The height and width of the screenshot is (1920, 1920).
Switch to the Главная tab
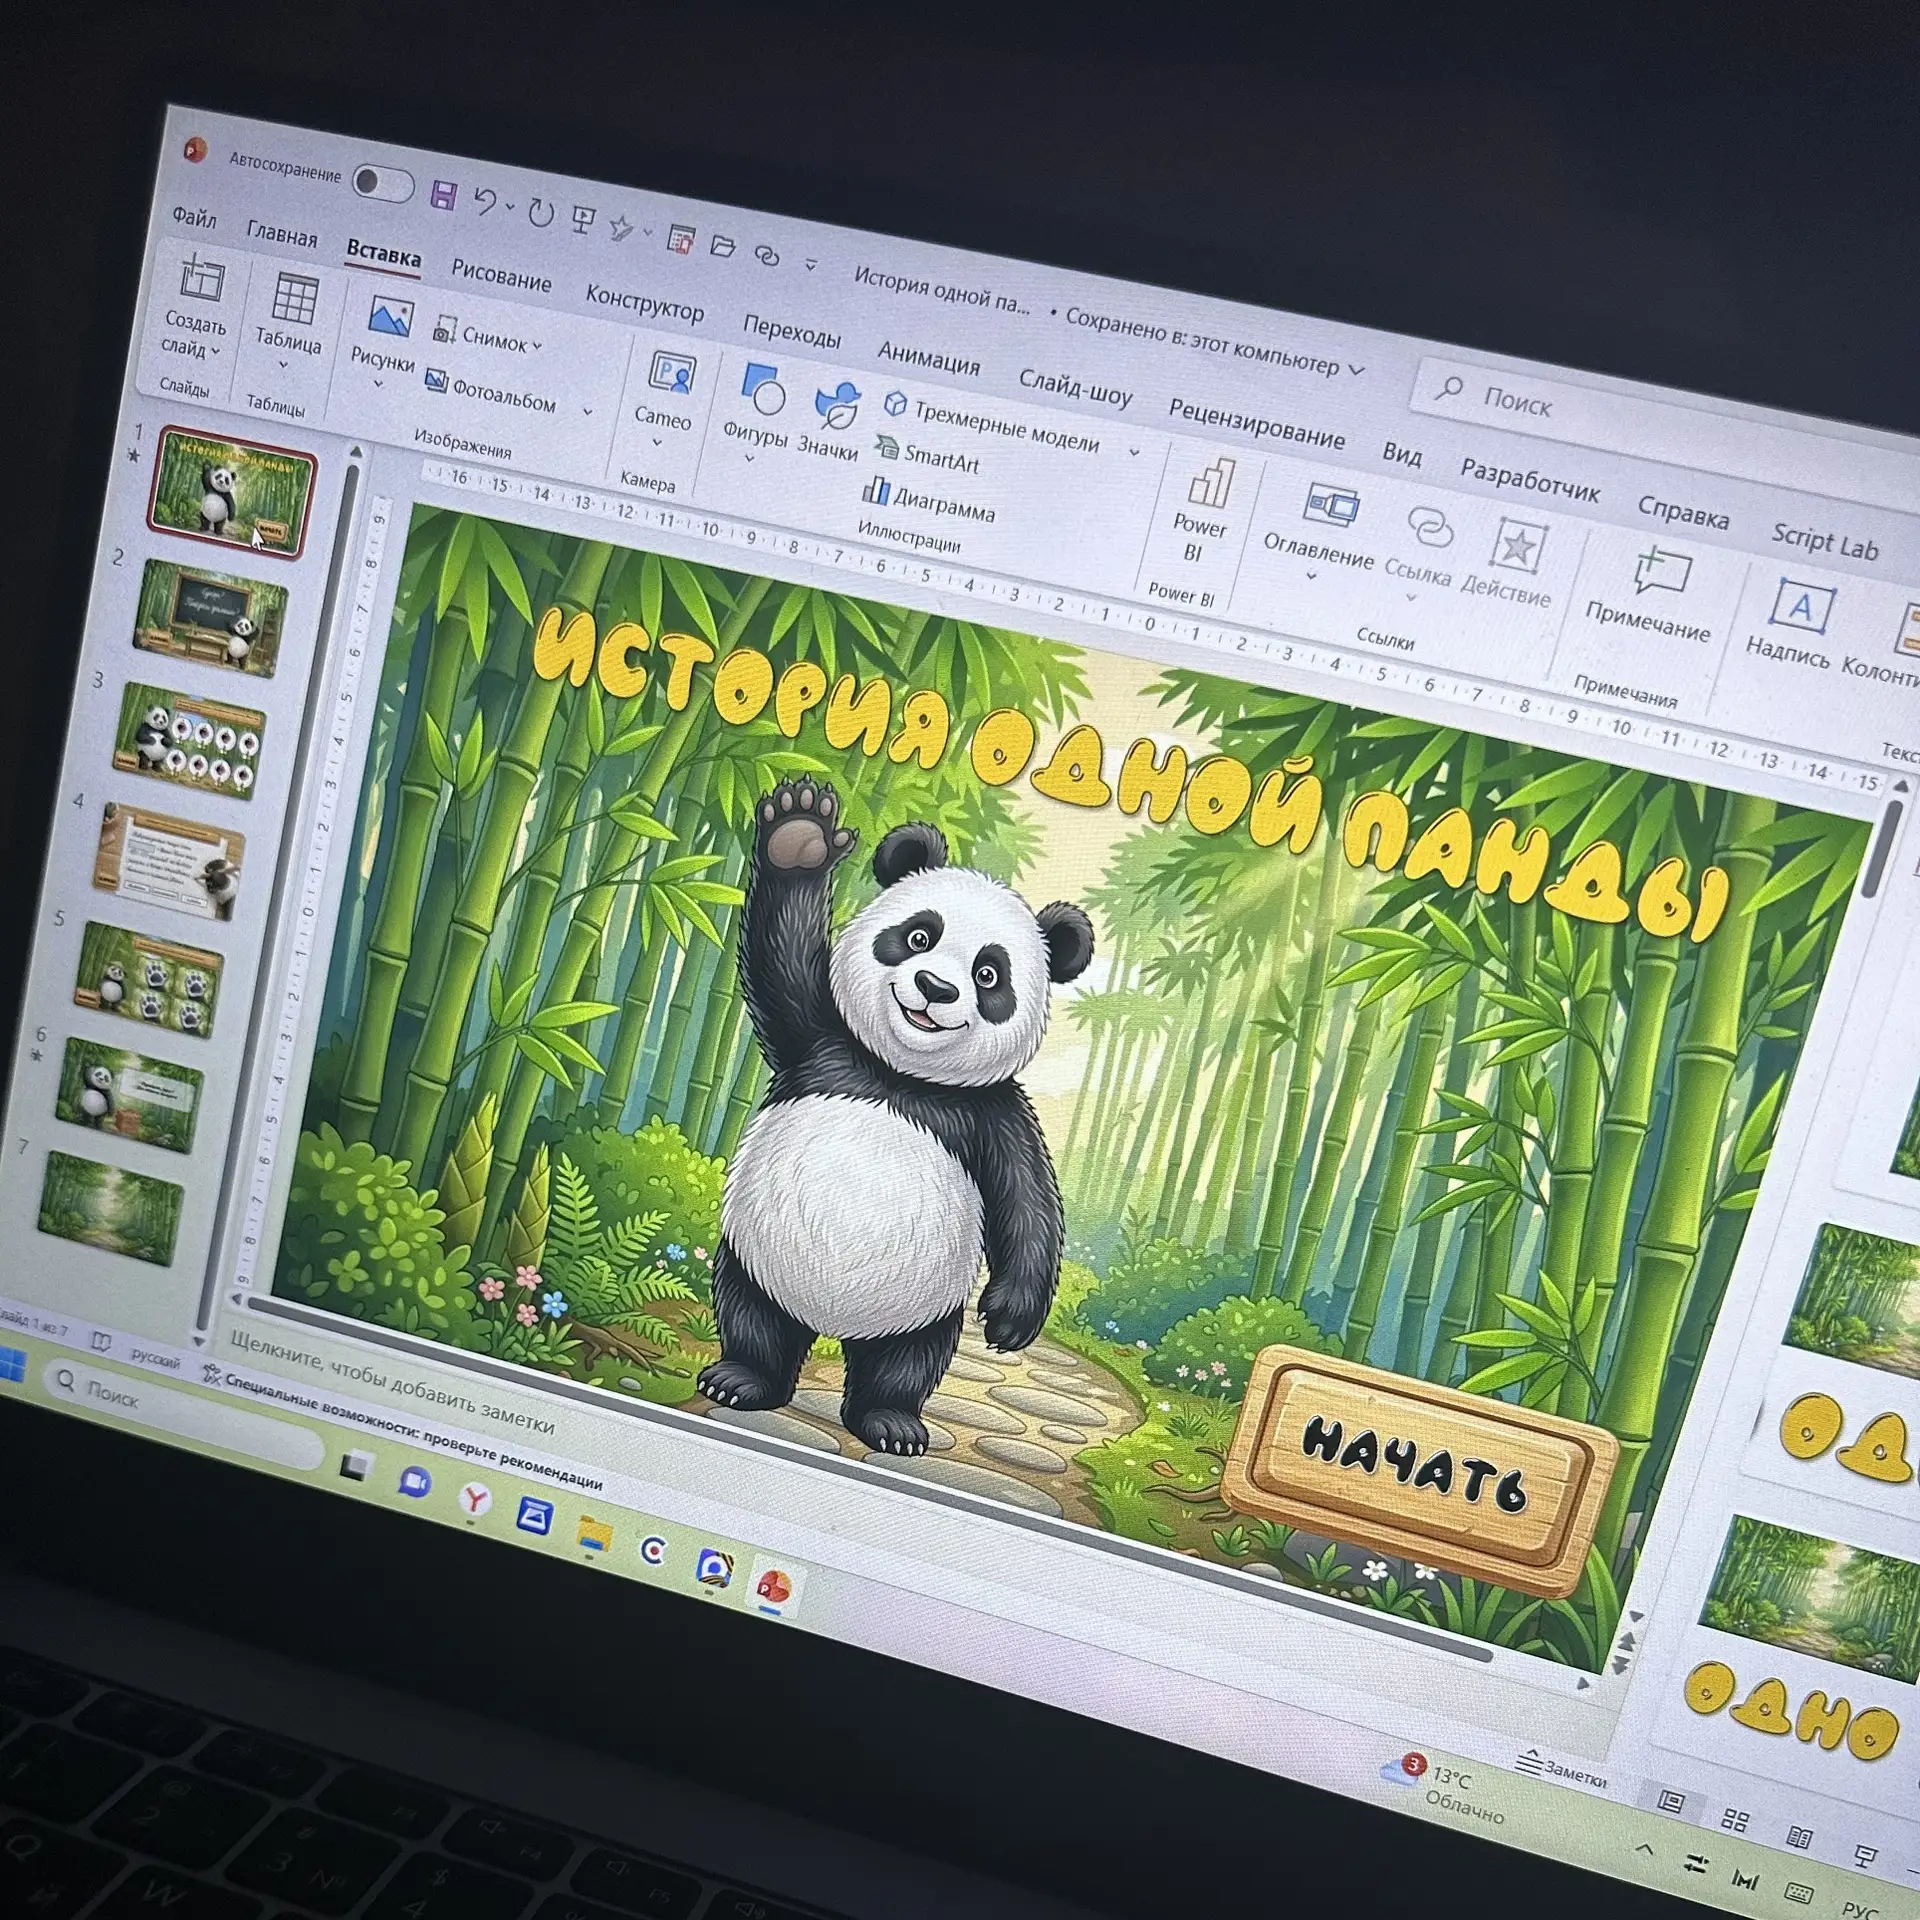click(x=282, y=234)
